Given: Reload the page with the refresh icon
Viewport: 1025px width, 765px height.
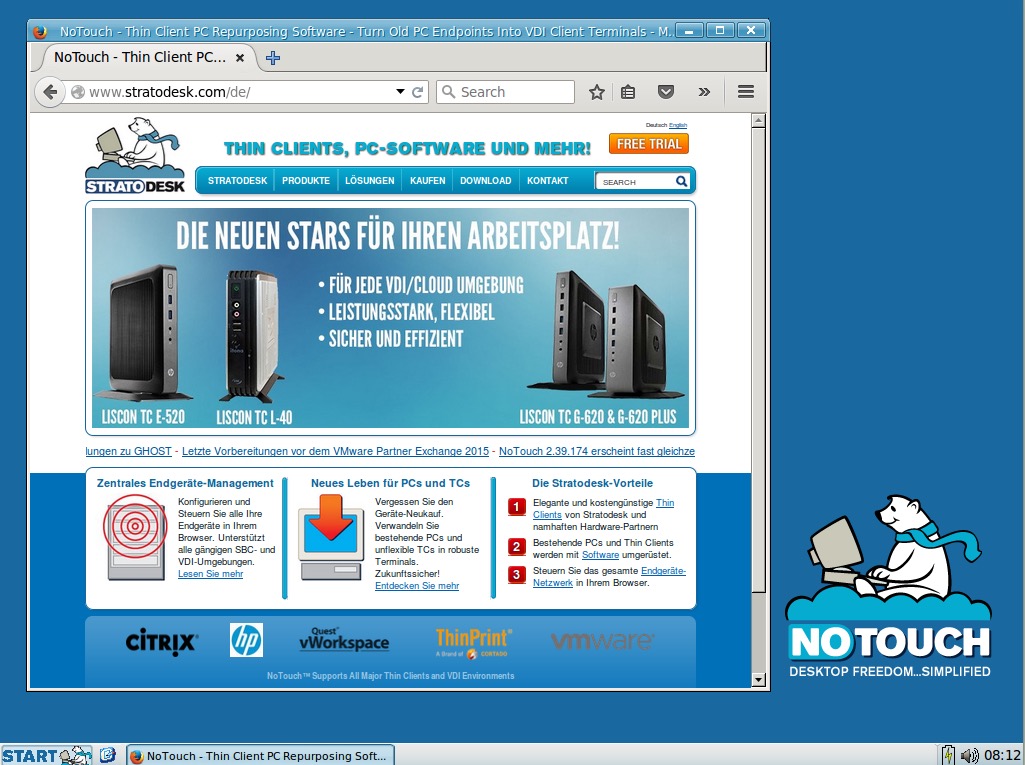Looking at the screenshot, I should coord(418,92).
